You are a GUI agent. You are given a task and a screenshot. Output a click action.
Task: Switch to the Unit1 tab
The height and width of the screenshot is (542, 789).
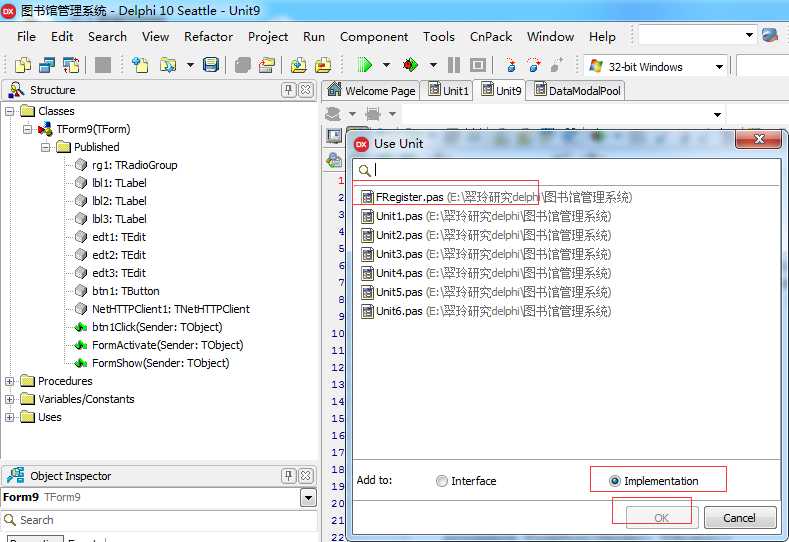(449, 91)
